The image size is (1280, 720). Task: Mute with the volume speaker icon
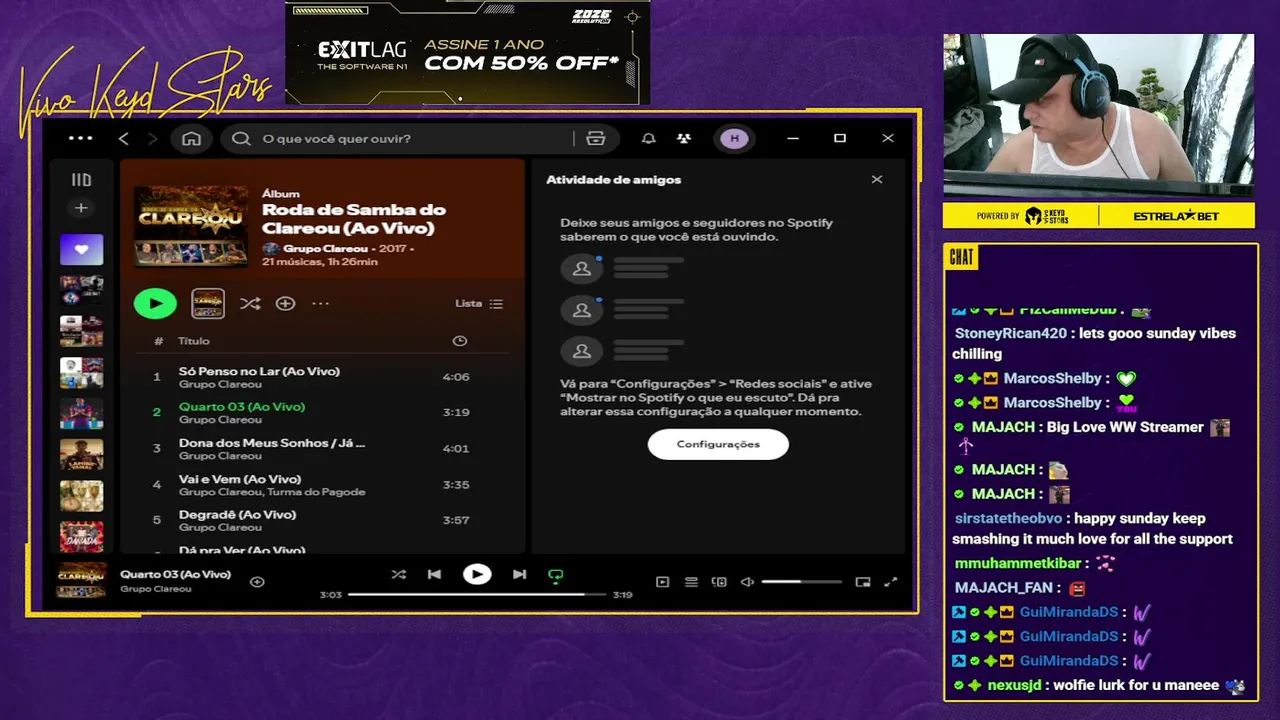pos(747,581)
